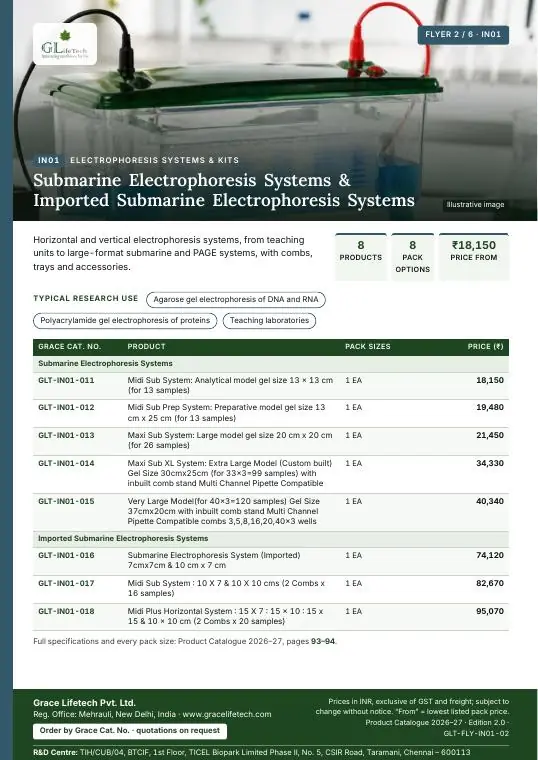Viewport: 538px width, 760px height.
Task: Click the price 95,070
Action: point(490,611)
